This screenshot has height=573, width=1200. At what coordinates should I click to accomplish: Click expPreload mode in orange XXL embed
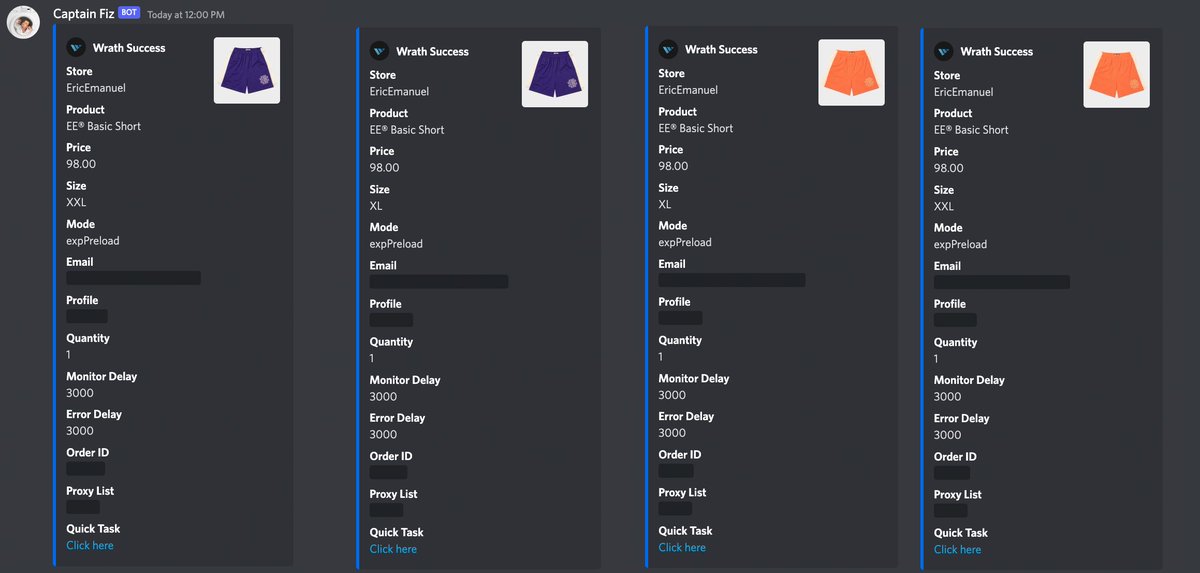pos(960,244)
